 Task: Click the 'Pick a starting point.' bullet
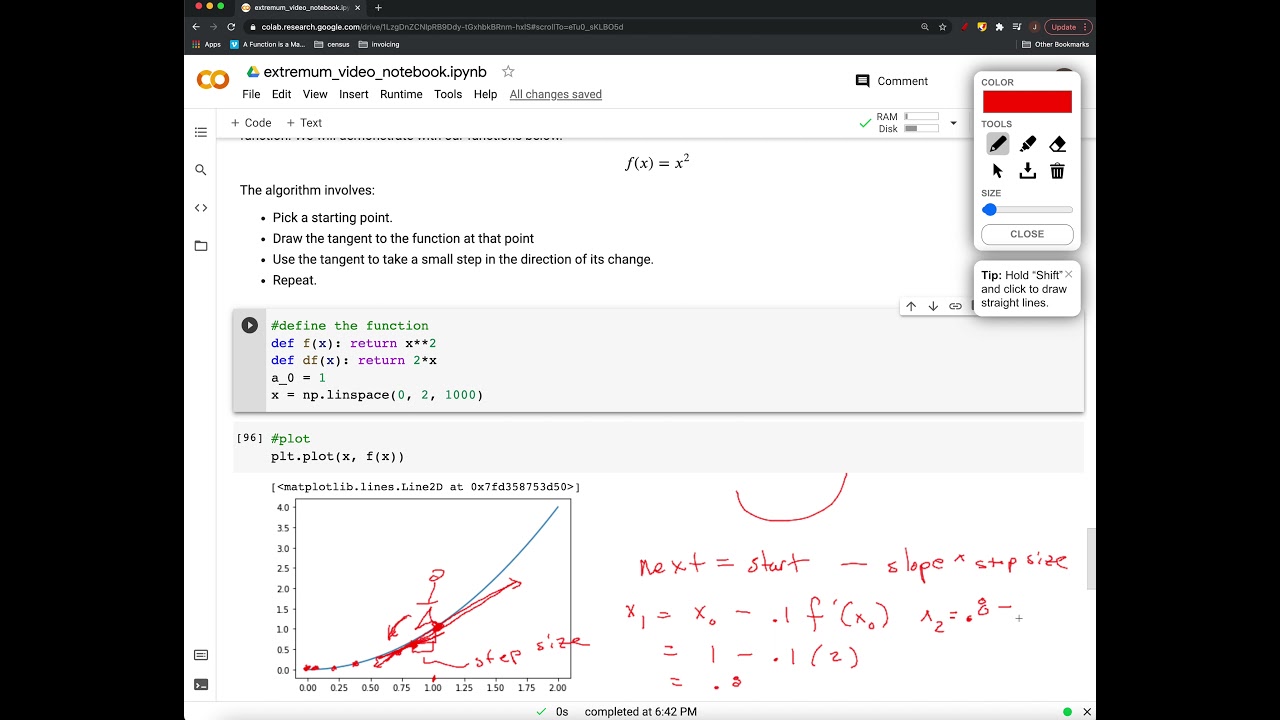tap(332, 217)
